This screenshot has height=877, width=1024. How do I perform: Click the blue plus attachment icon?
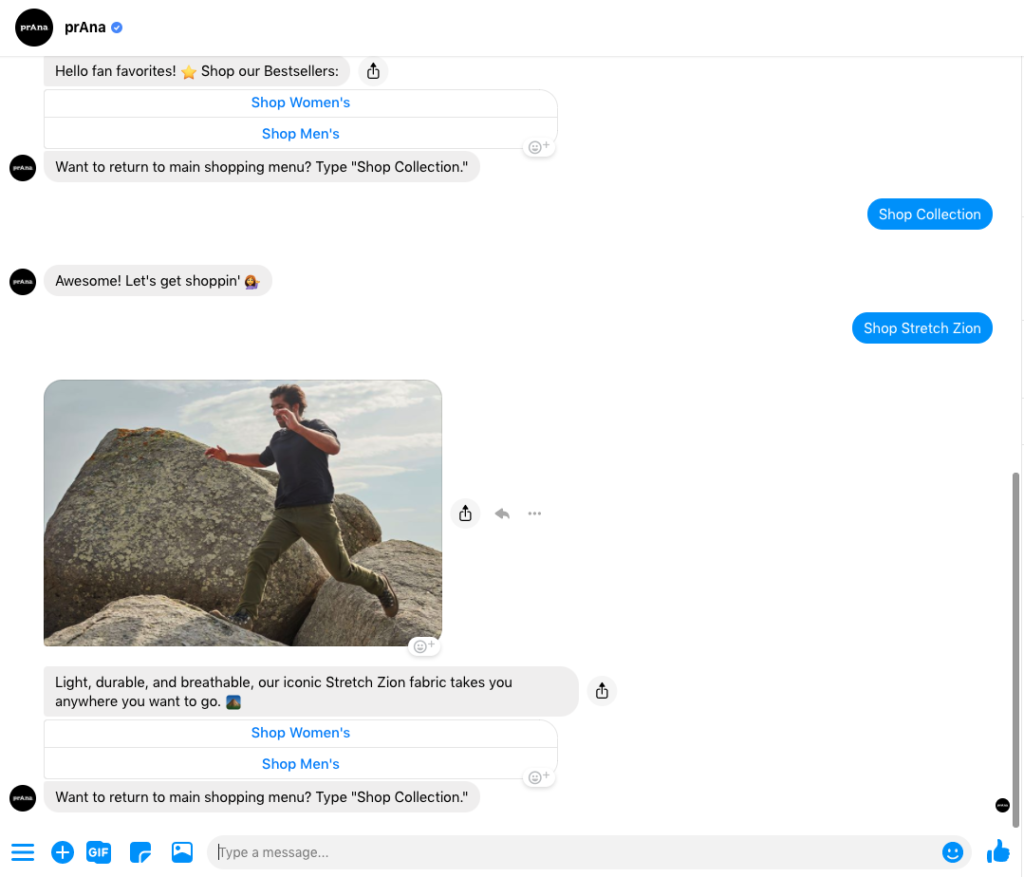pos(62,852)
